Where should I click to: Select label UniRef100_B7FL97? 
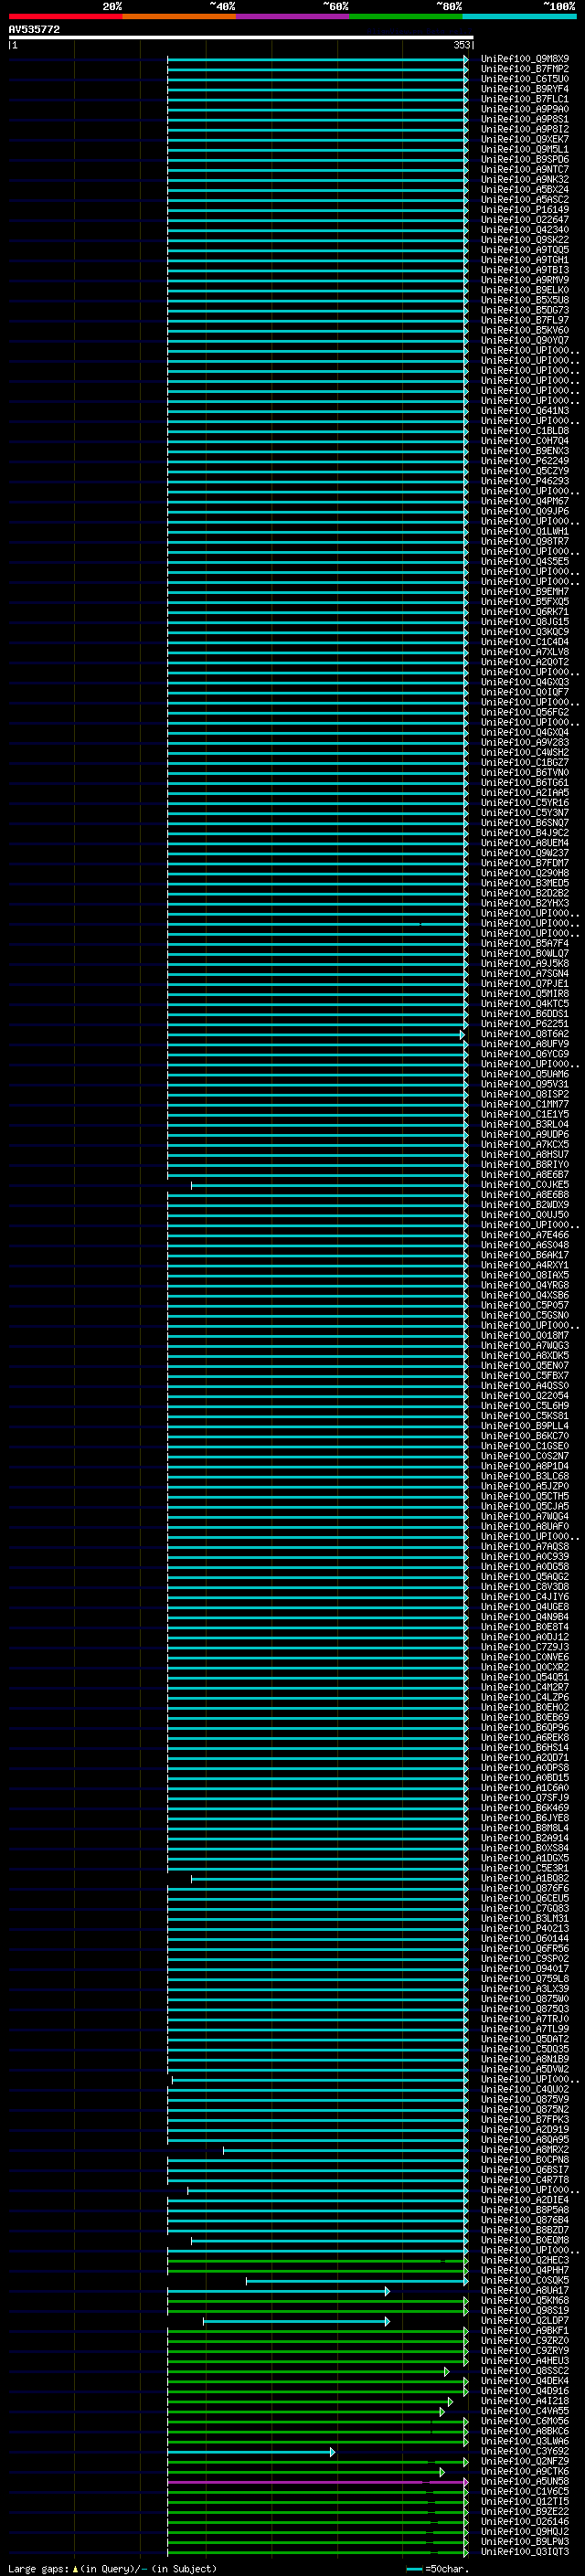[x=524, y=320]
